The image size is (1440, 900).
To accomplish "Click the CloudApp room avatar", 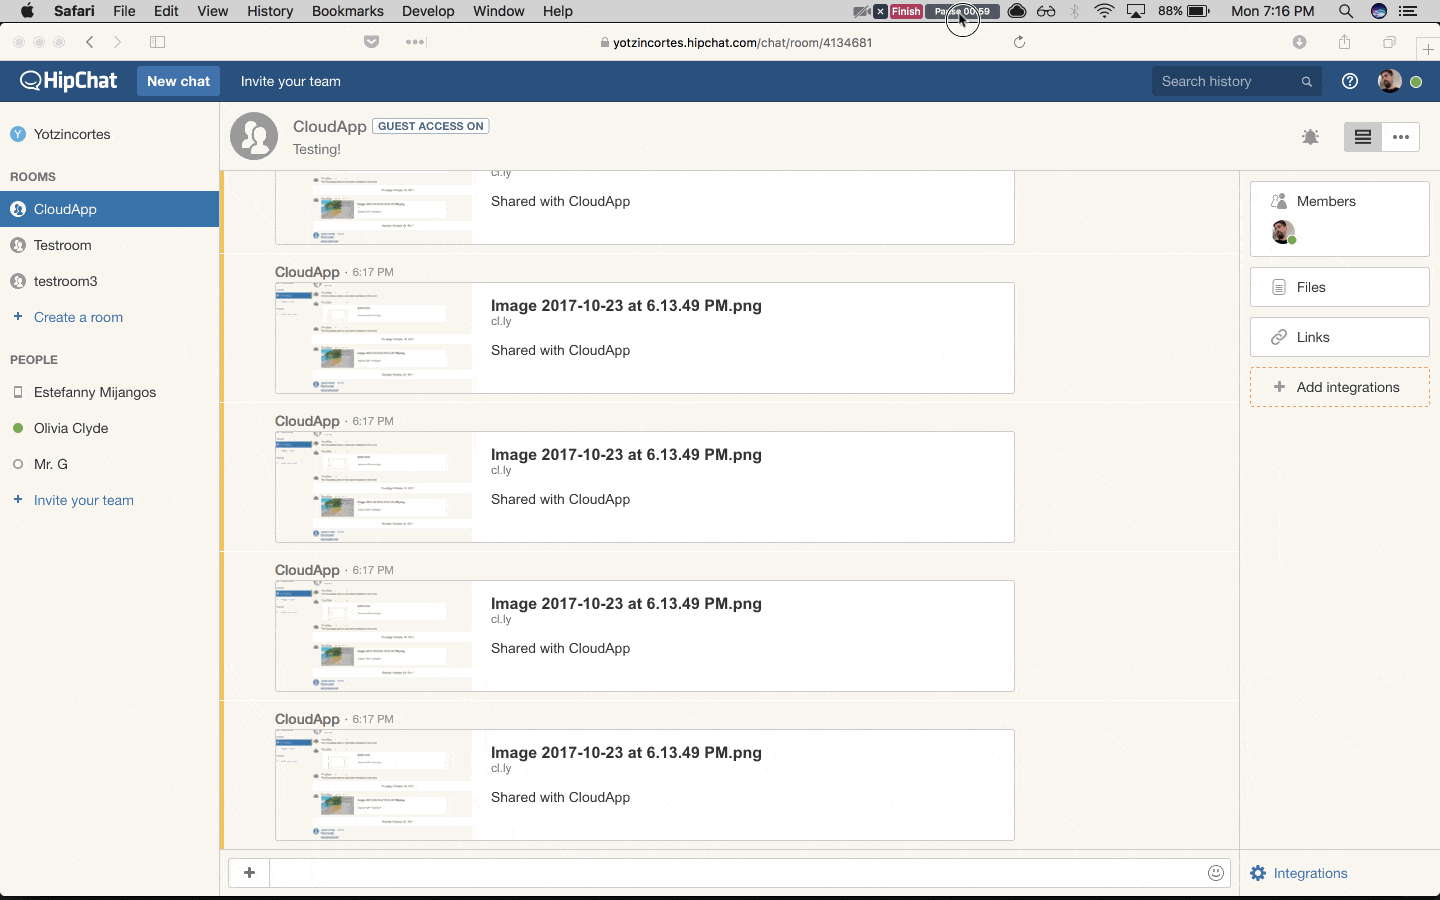I will (x=254, y=136).
